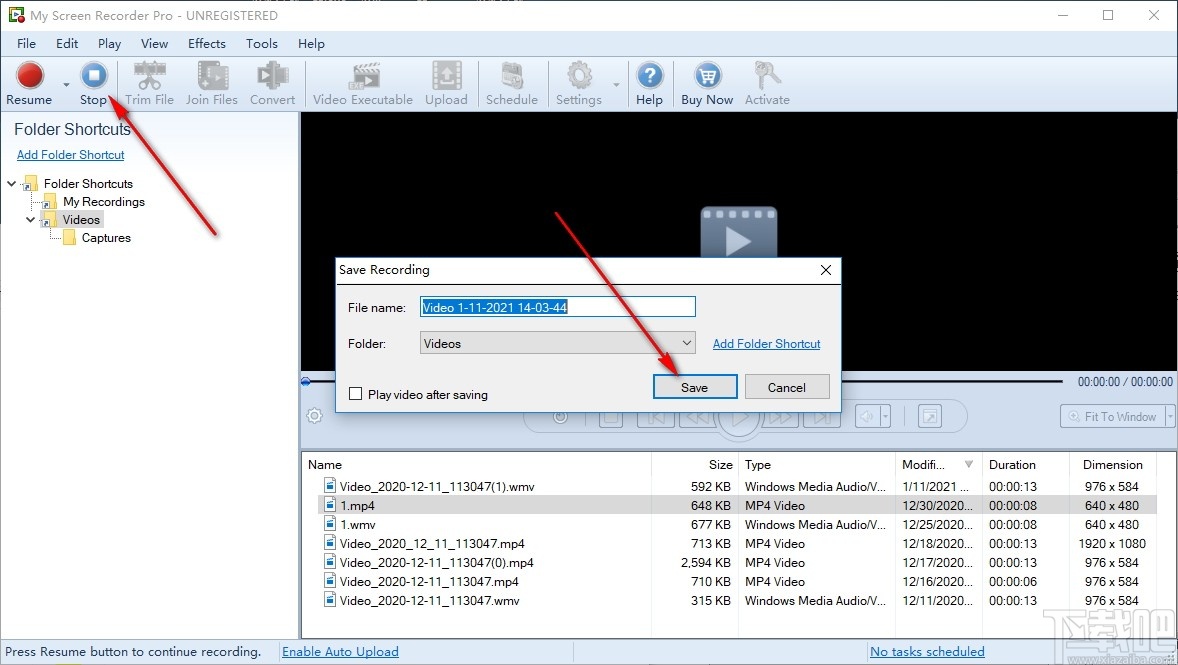Create a Video Executable
This screenshot has width=1178, height=665.
[x=362, y=83]
